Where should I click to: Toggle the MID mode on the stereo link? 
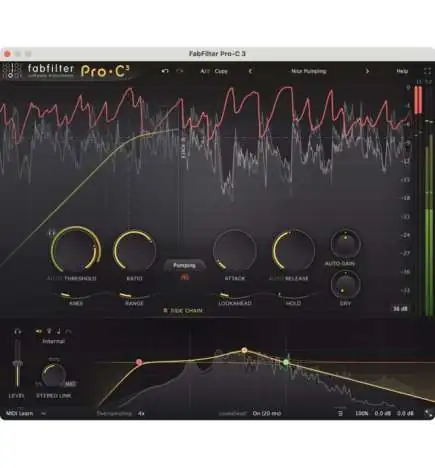70,384
